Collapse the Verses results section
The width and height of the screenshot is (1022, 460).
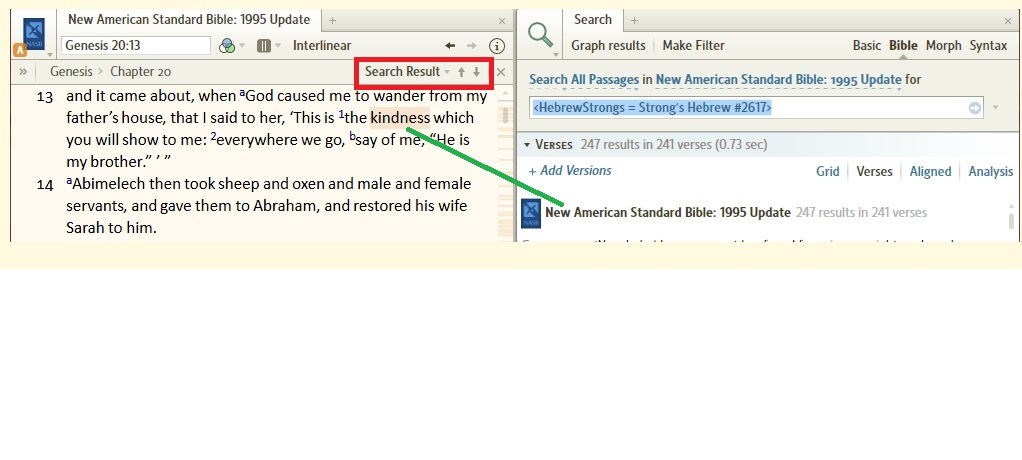click(527, 145)
